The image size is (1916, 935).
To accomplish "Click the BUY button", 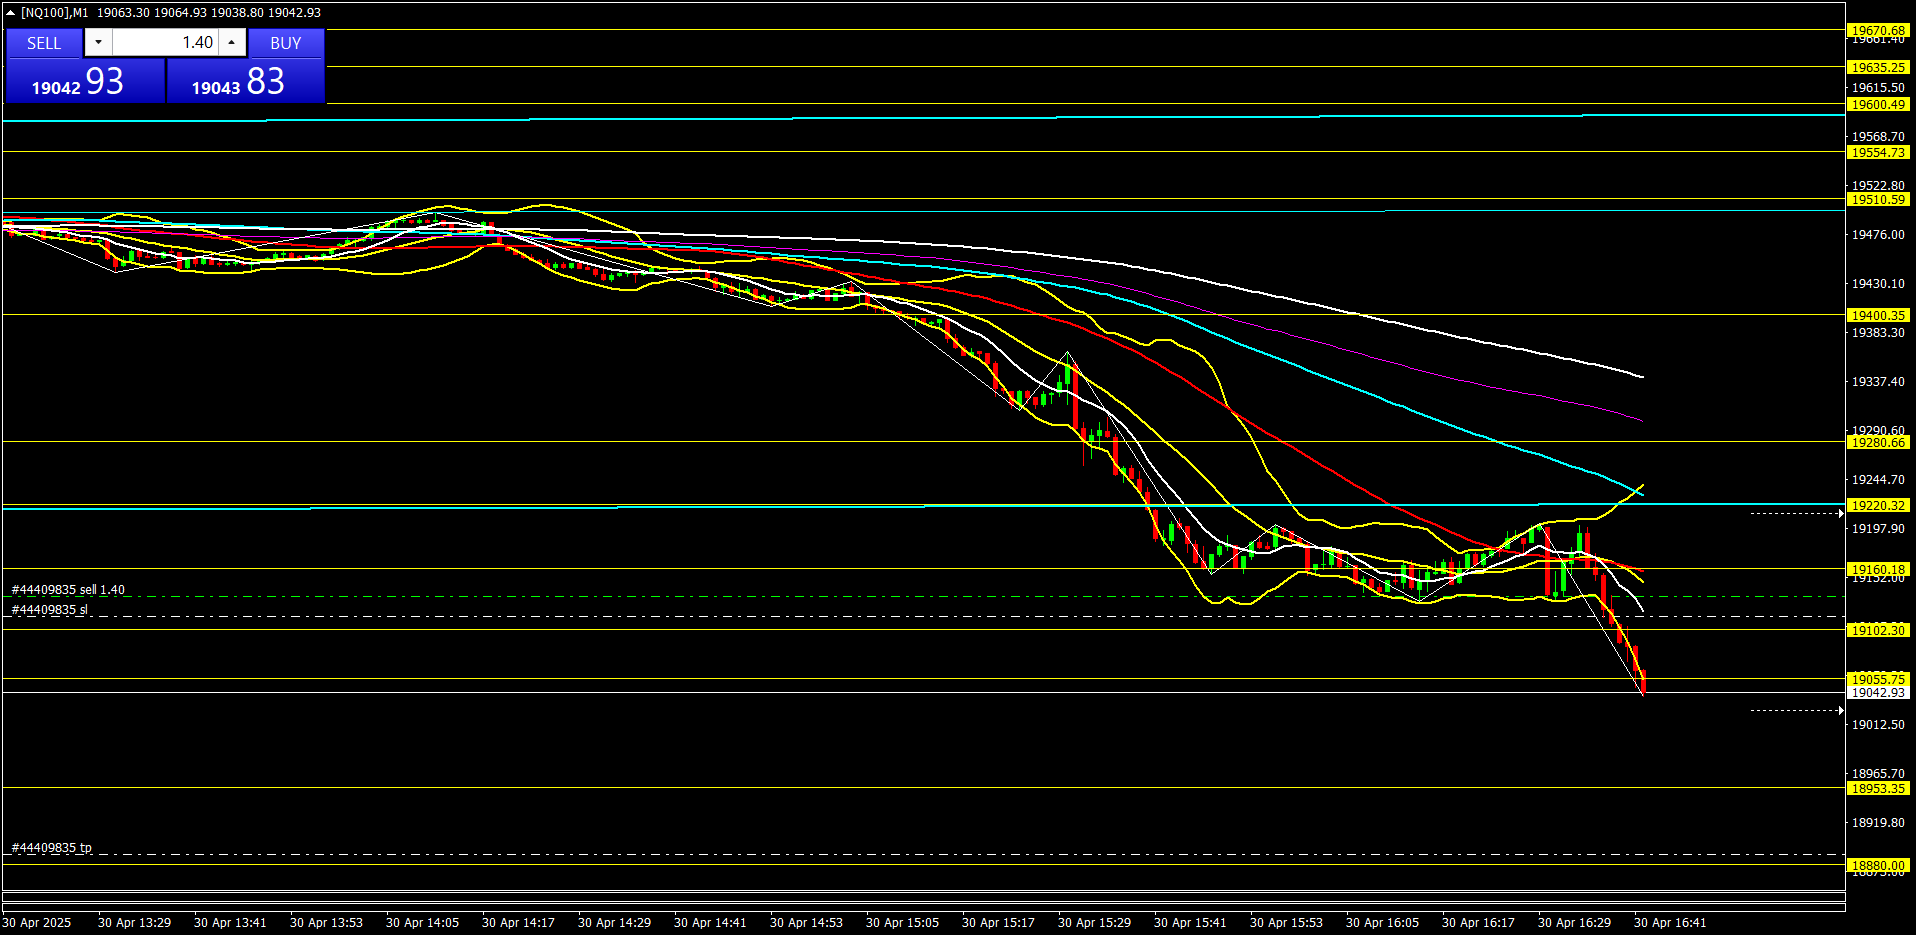I will click(285, 43).
